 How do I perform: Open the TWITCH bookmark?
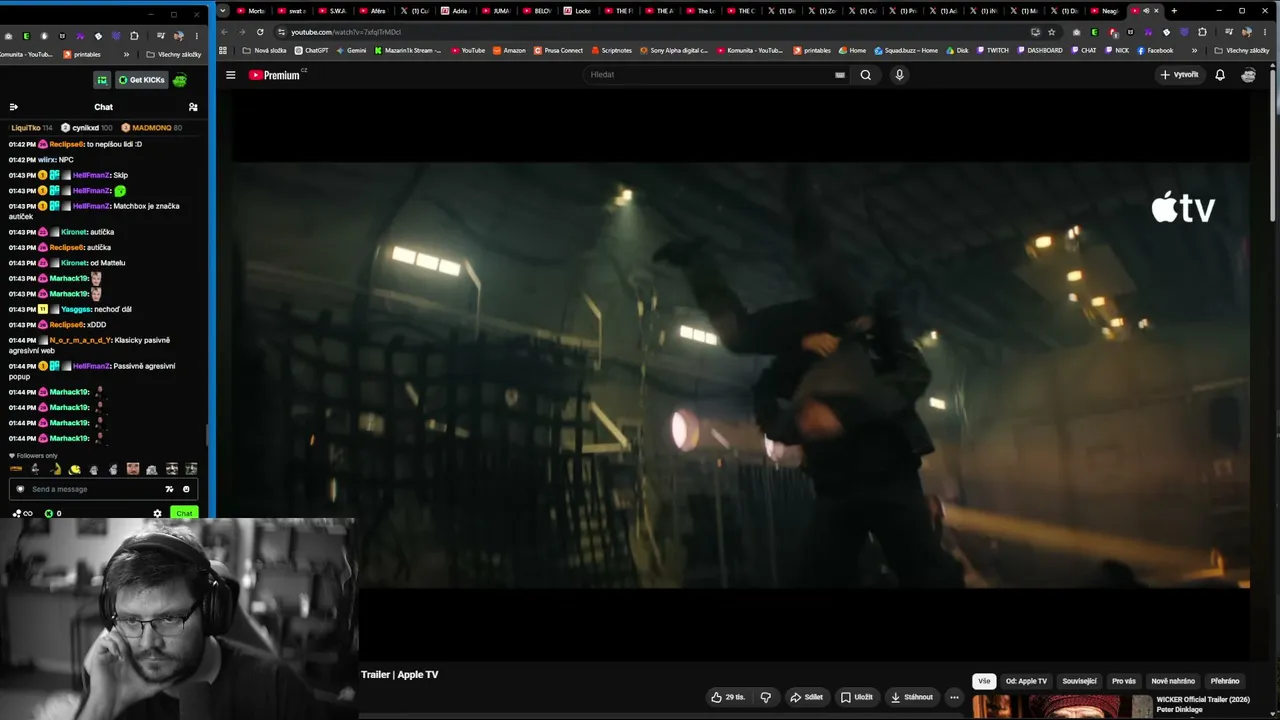point(992,50)
